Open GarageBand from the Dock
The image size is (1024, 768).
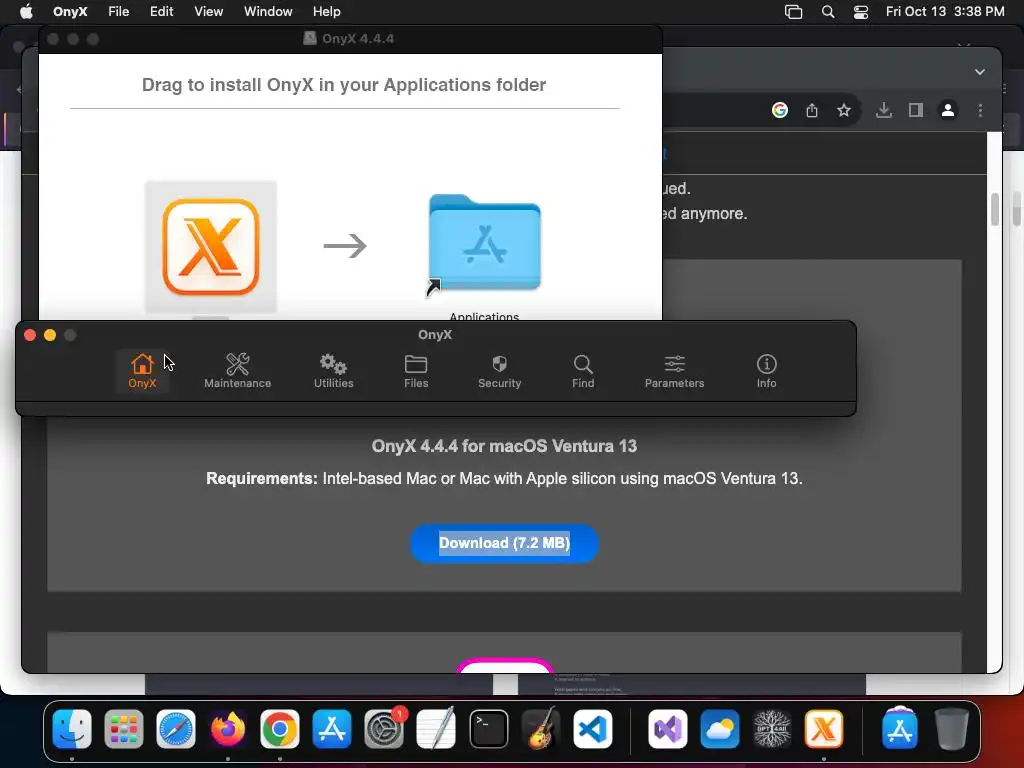(541, 729)
